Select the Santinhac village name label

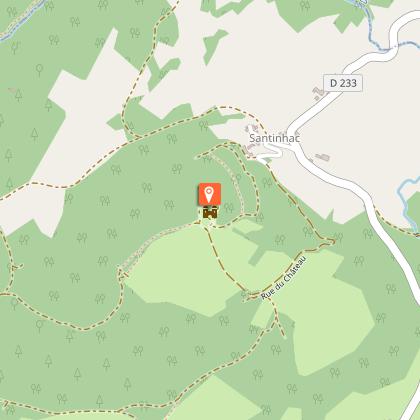pos(275,138)
